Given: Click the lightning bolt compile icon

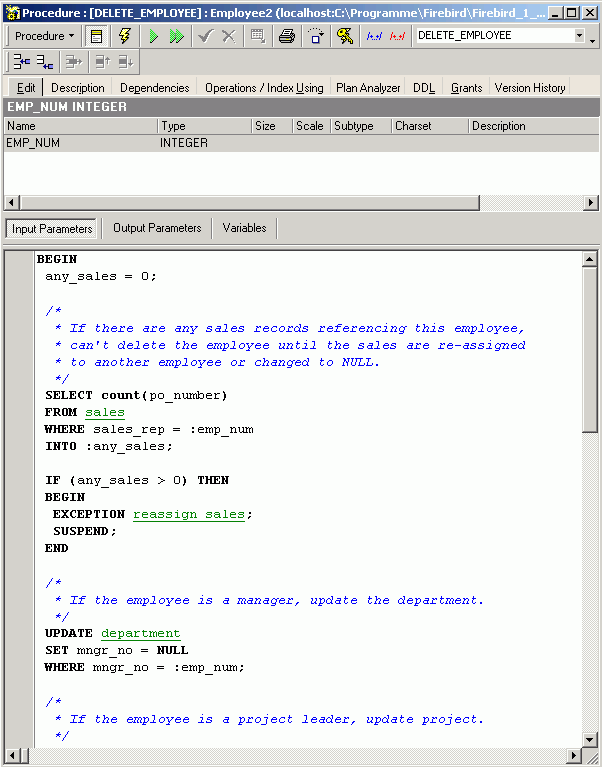Looking at the screenshot, I should tap(125, 36).
